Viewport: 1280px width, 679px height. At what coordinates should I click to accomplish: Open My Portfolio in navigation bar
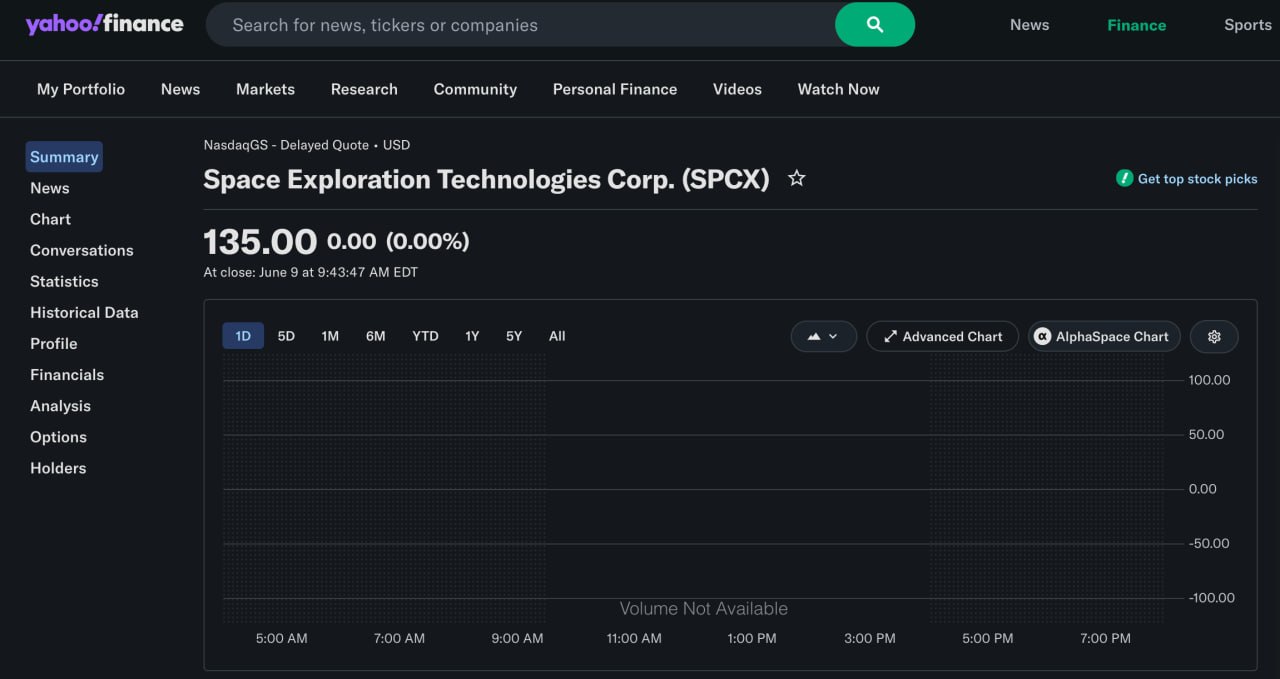coord(81,89)
